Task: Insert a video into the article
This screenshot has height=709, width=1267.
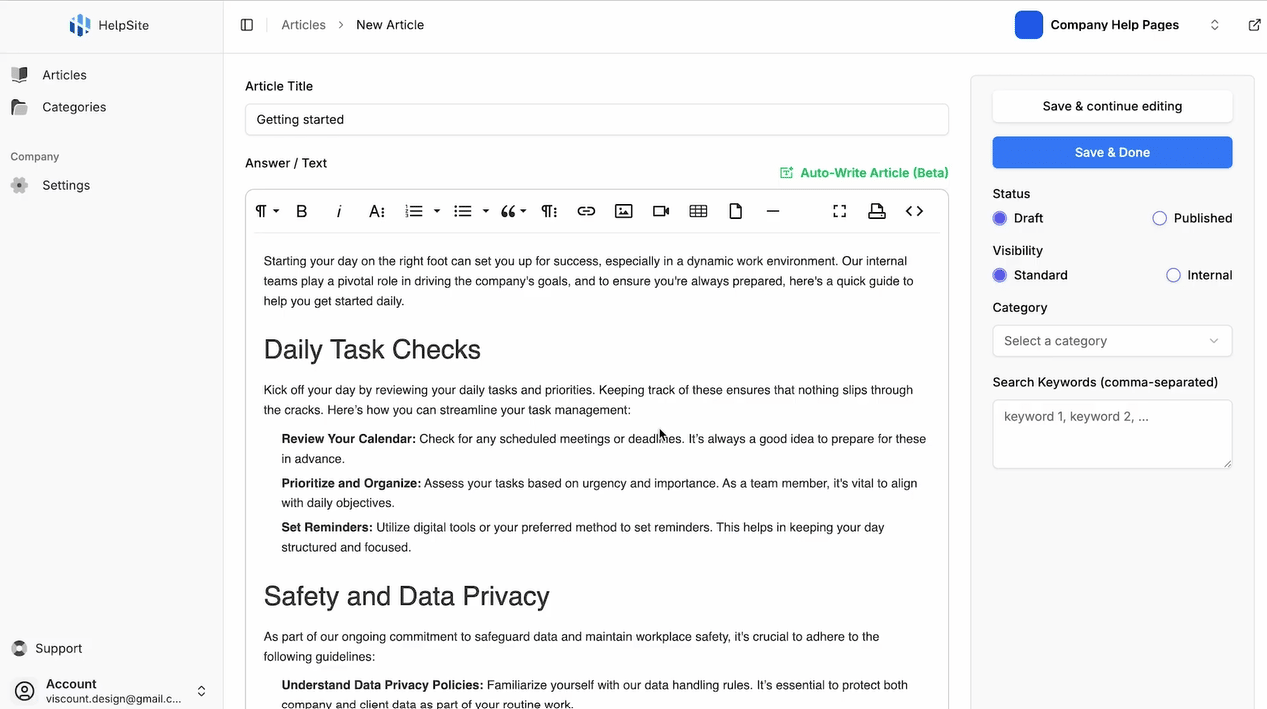Action: pyautogui.click(x=661, y=211)
